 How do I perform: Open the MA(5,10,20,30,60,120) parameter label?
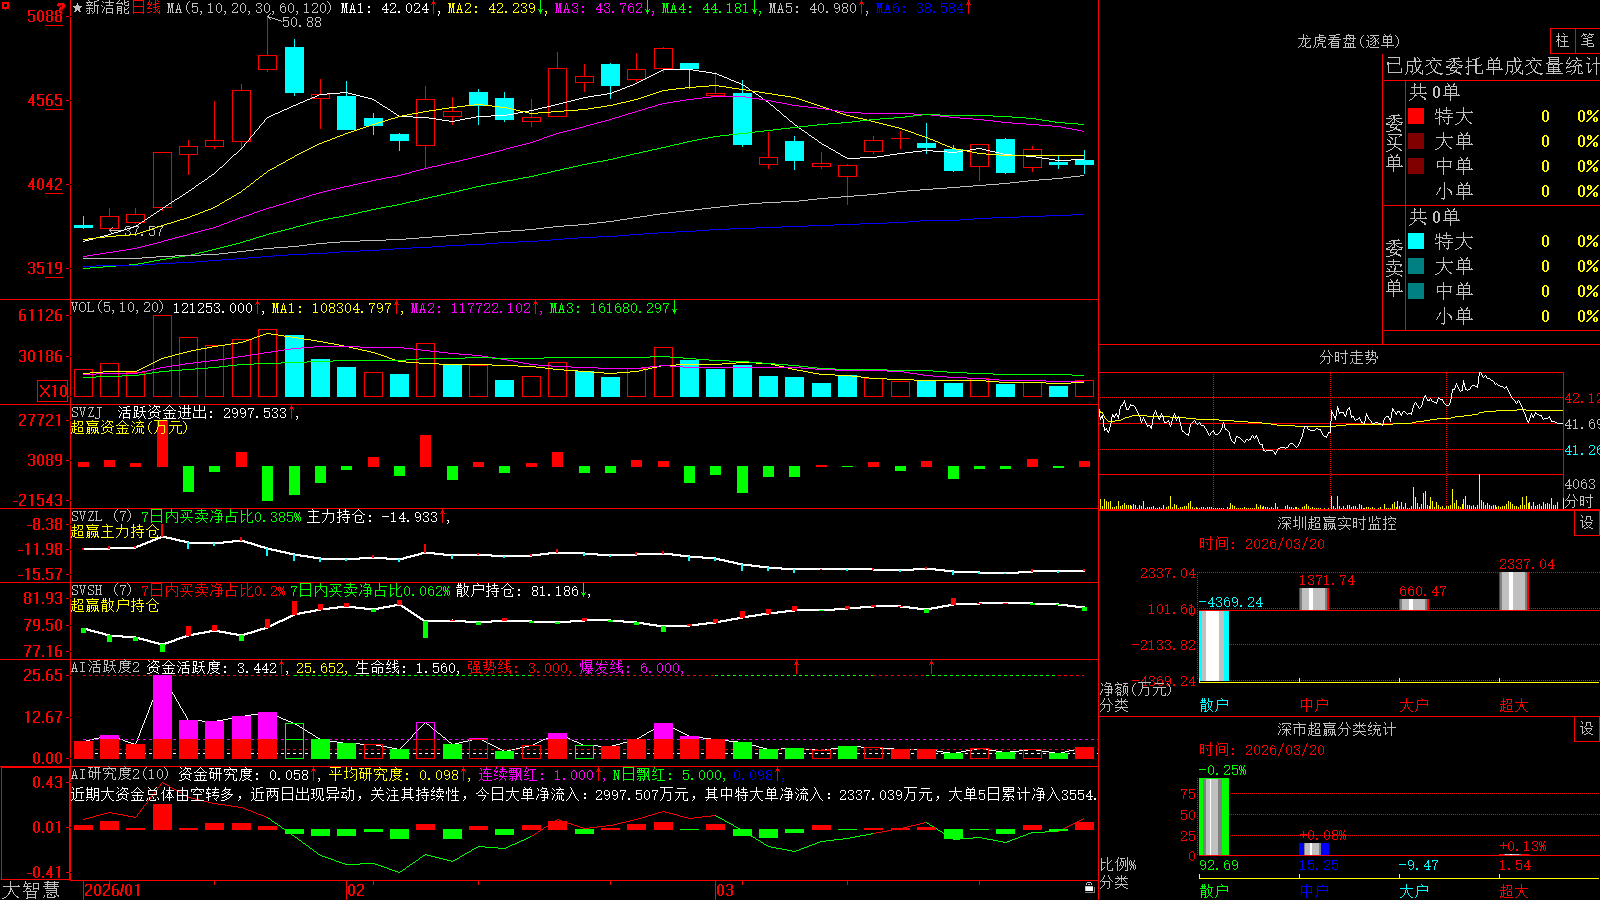249,8
